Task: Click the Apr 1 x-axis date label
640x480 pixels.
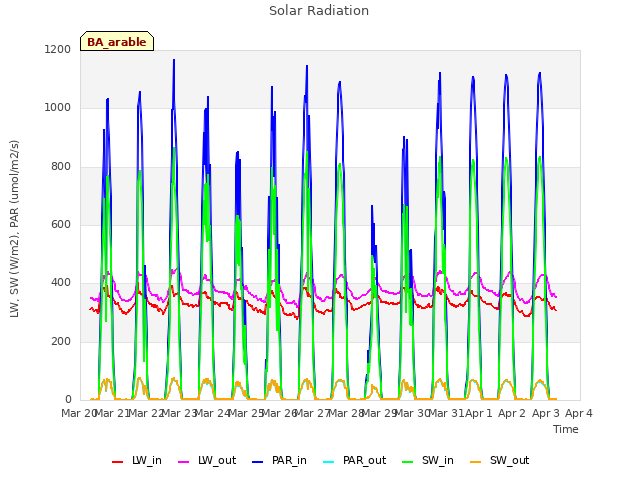Action: tap(479, 413)
